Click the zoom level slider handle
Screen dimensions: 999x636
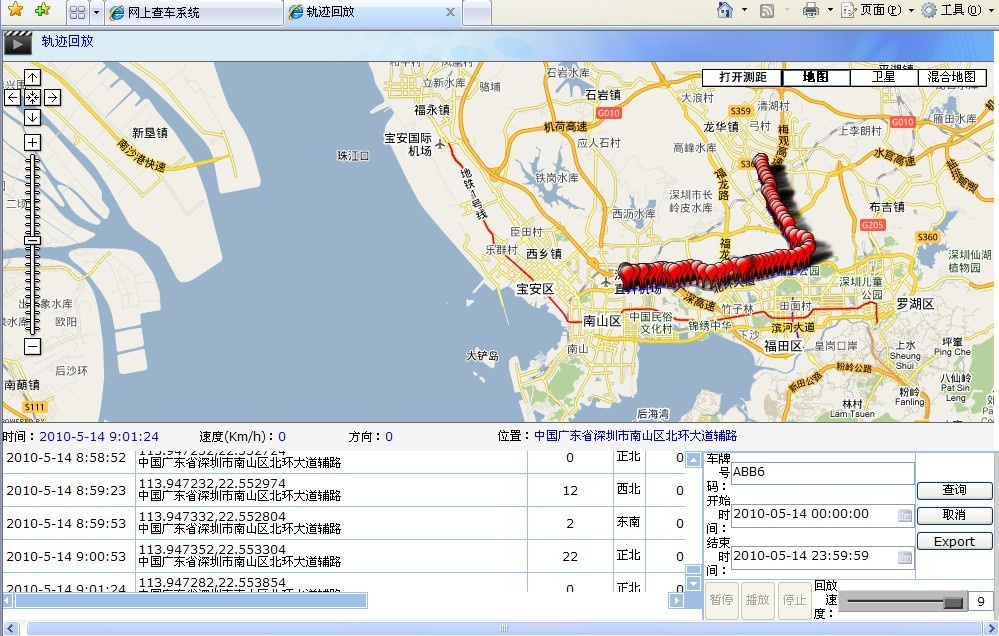[x=32, y=241]
